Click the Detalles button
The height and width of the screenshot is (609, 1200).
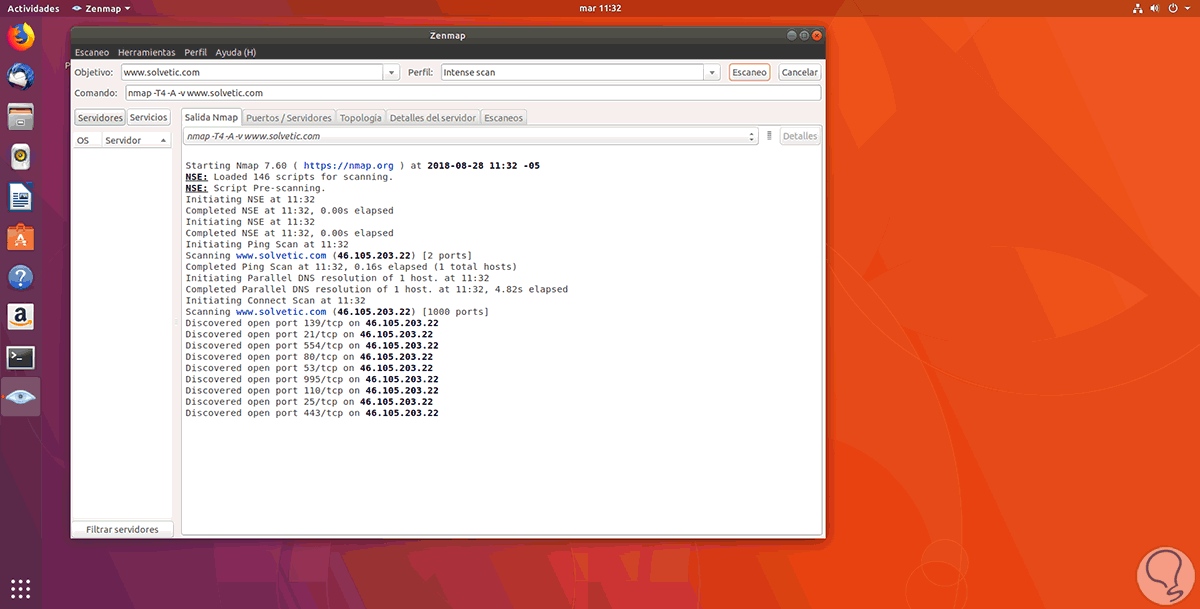click(x=800, y=136)
